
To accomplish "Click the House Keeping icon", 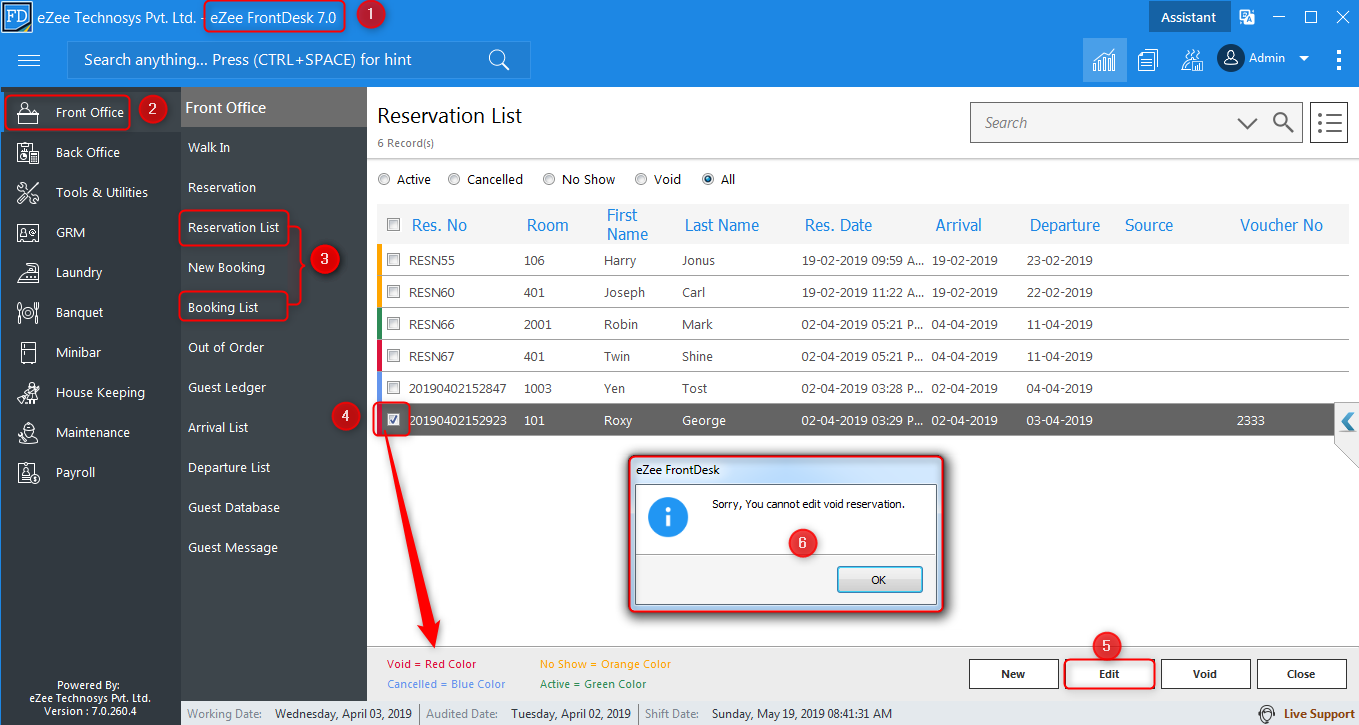I will (28, 392).
